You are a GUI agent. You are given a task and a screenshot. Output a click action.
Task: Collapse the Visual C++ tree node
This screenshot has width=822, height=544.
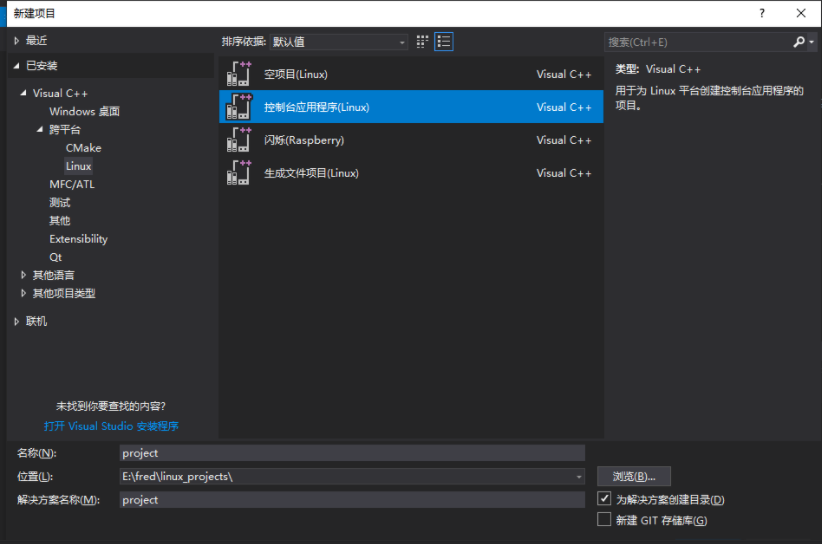(x=23, y=93)
